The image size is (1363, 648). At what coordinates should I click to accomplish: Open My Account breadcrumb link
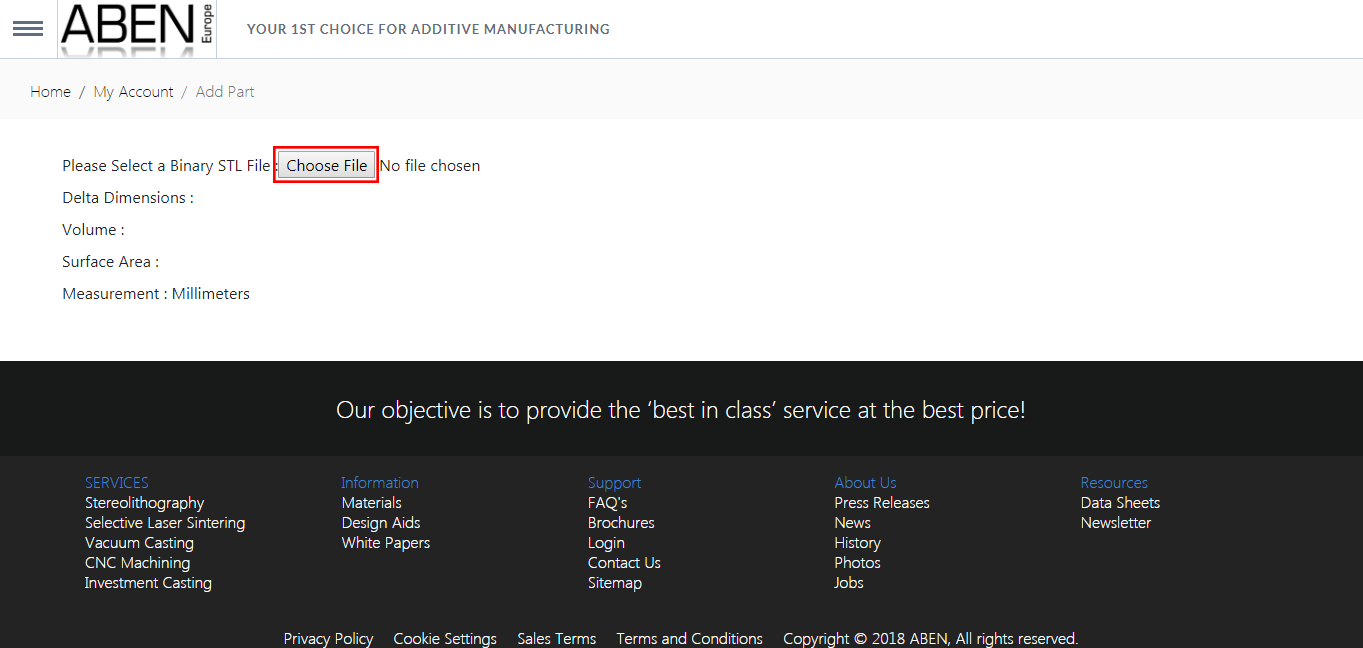tap(133, 92)
